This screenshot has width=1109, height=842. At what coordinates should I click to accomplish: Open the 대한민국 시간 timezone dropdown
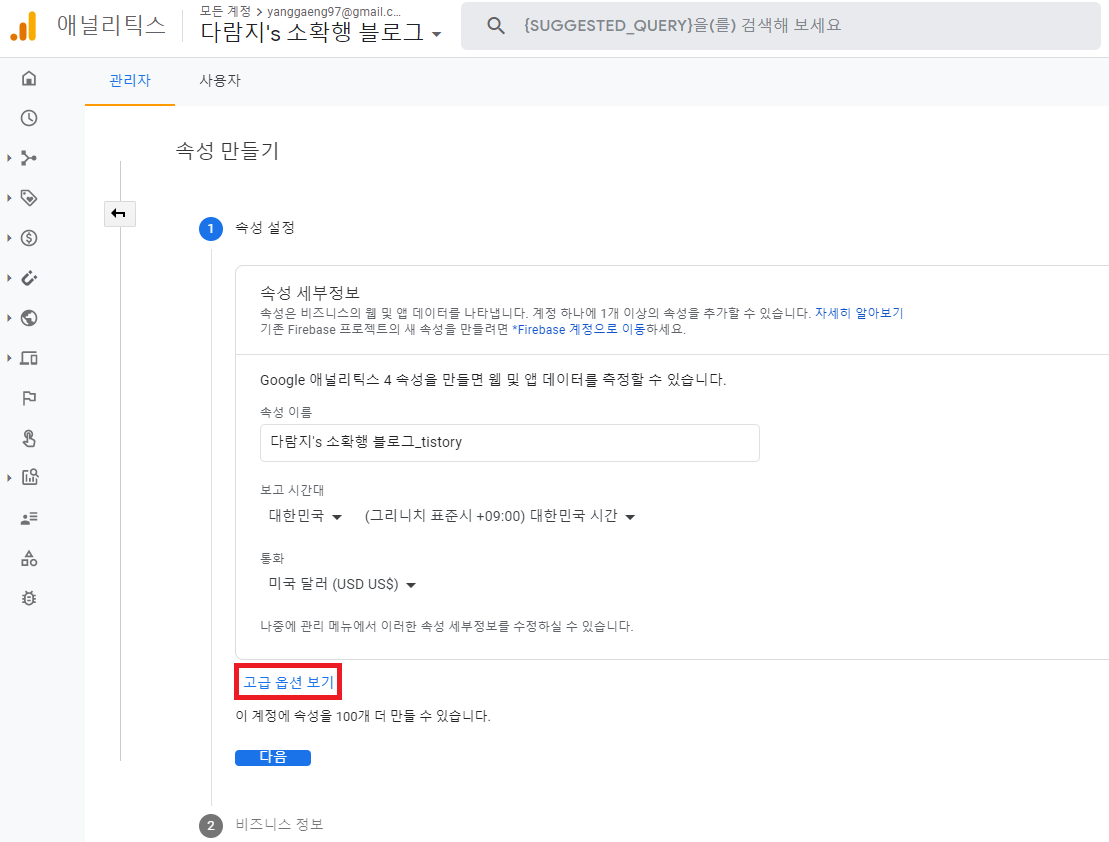[x=499, y=516]
